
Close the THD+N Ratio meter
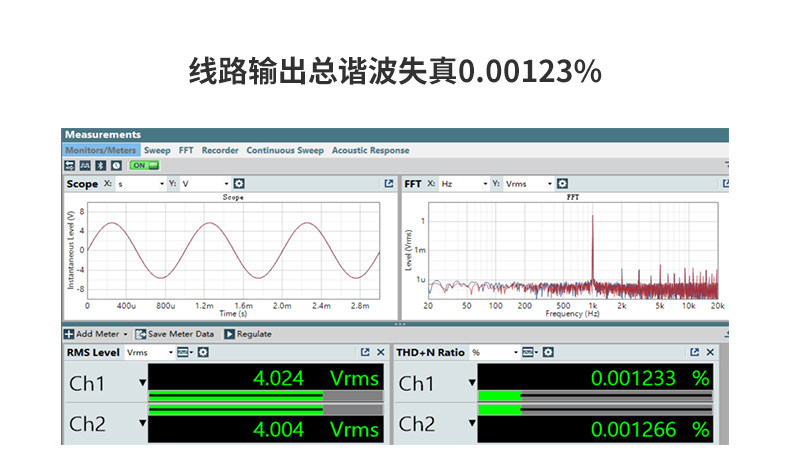pyautogui.click(x=710, y=352)
